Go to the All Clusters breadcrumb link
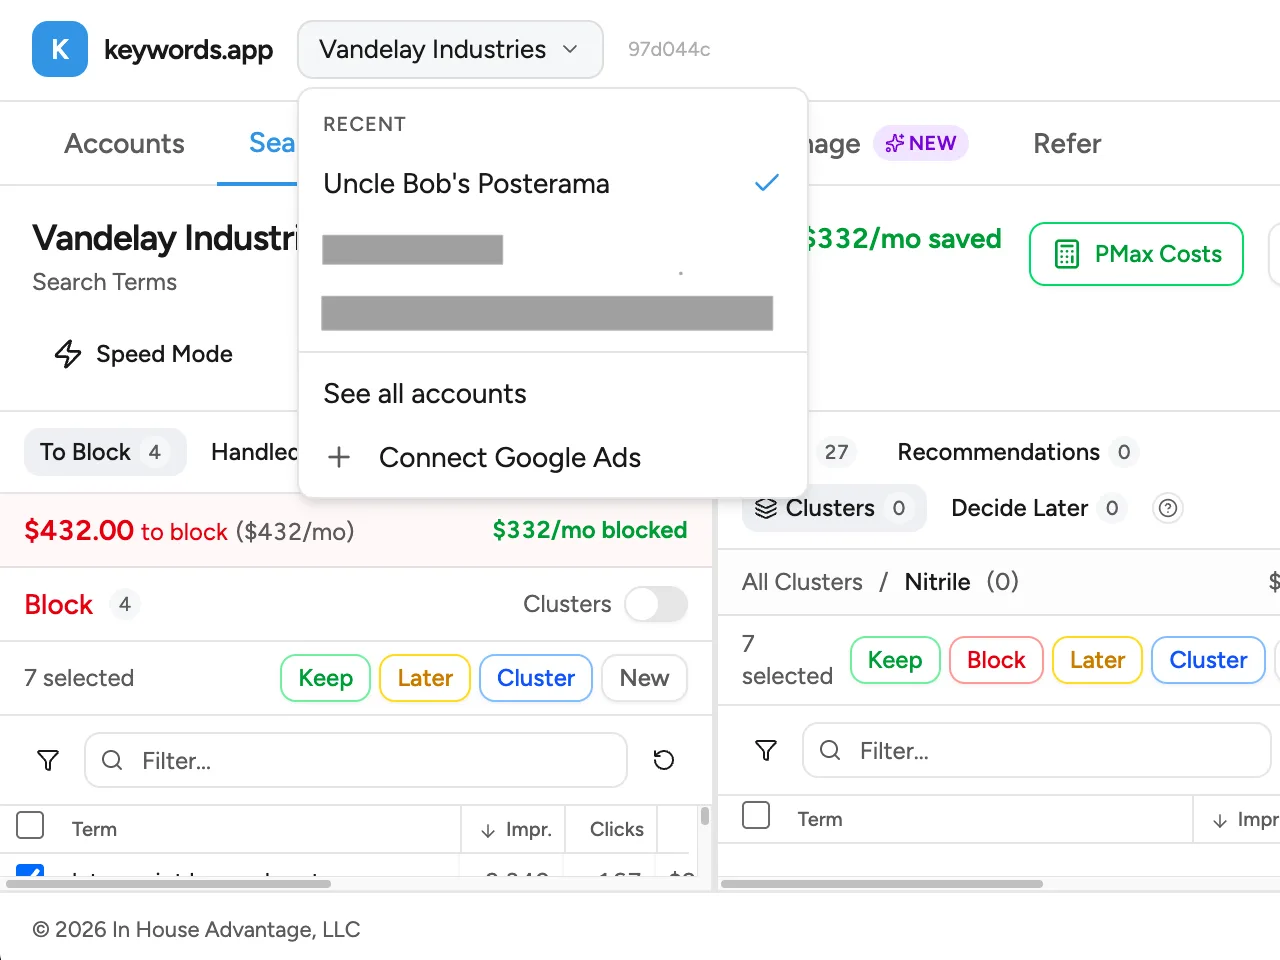This screenshot has width=1280, height=960. (x=802, y=582)
